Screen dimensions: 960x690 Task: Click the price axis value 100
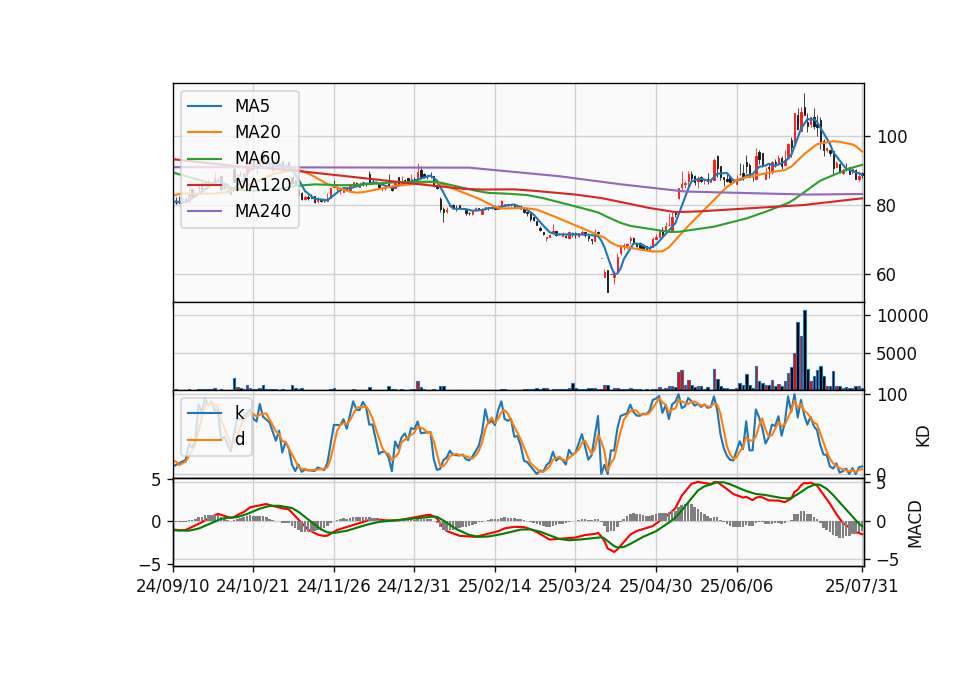coord(892,137)
